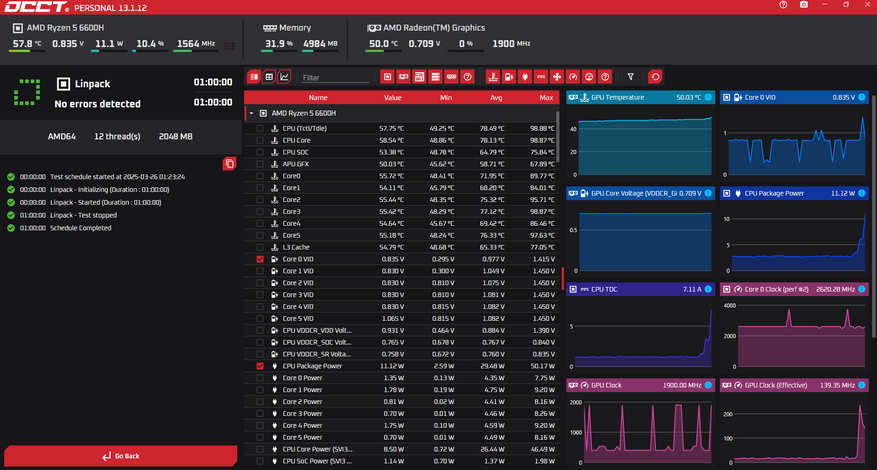
Task: Open the funnel filter options
Action: (x=630, y=77)
